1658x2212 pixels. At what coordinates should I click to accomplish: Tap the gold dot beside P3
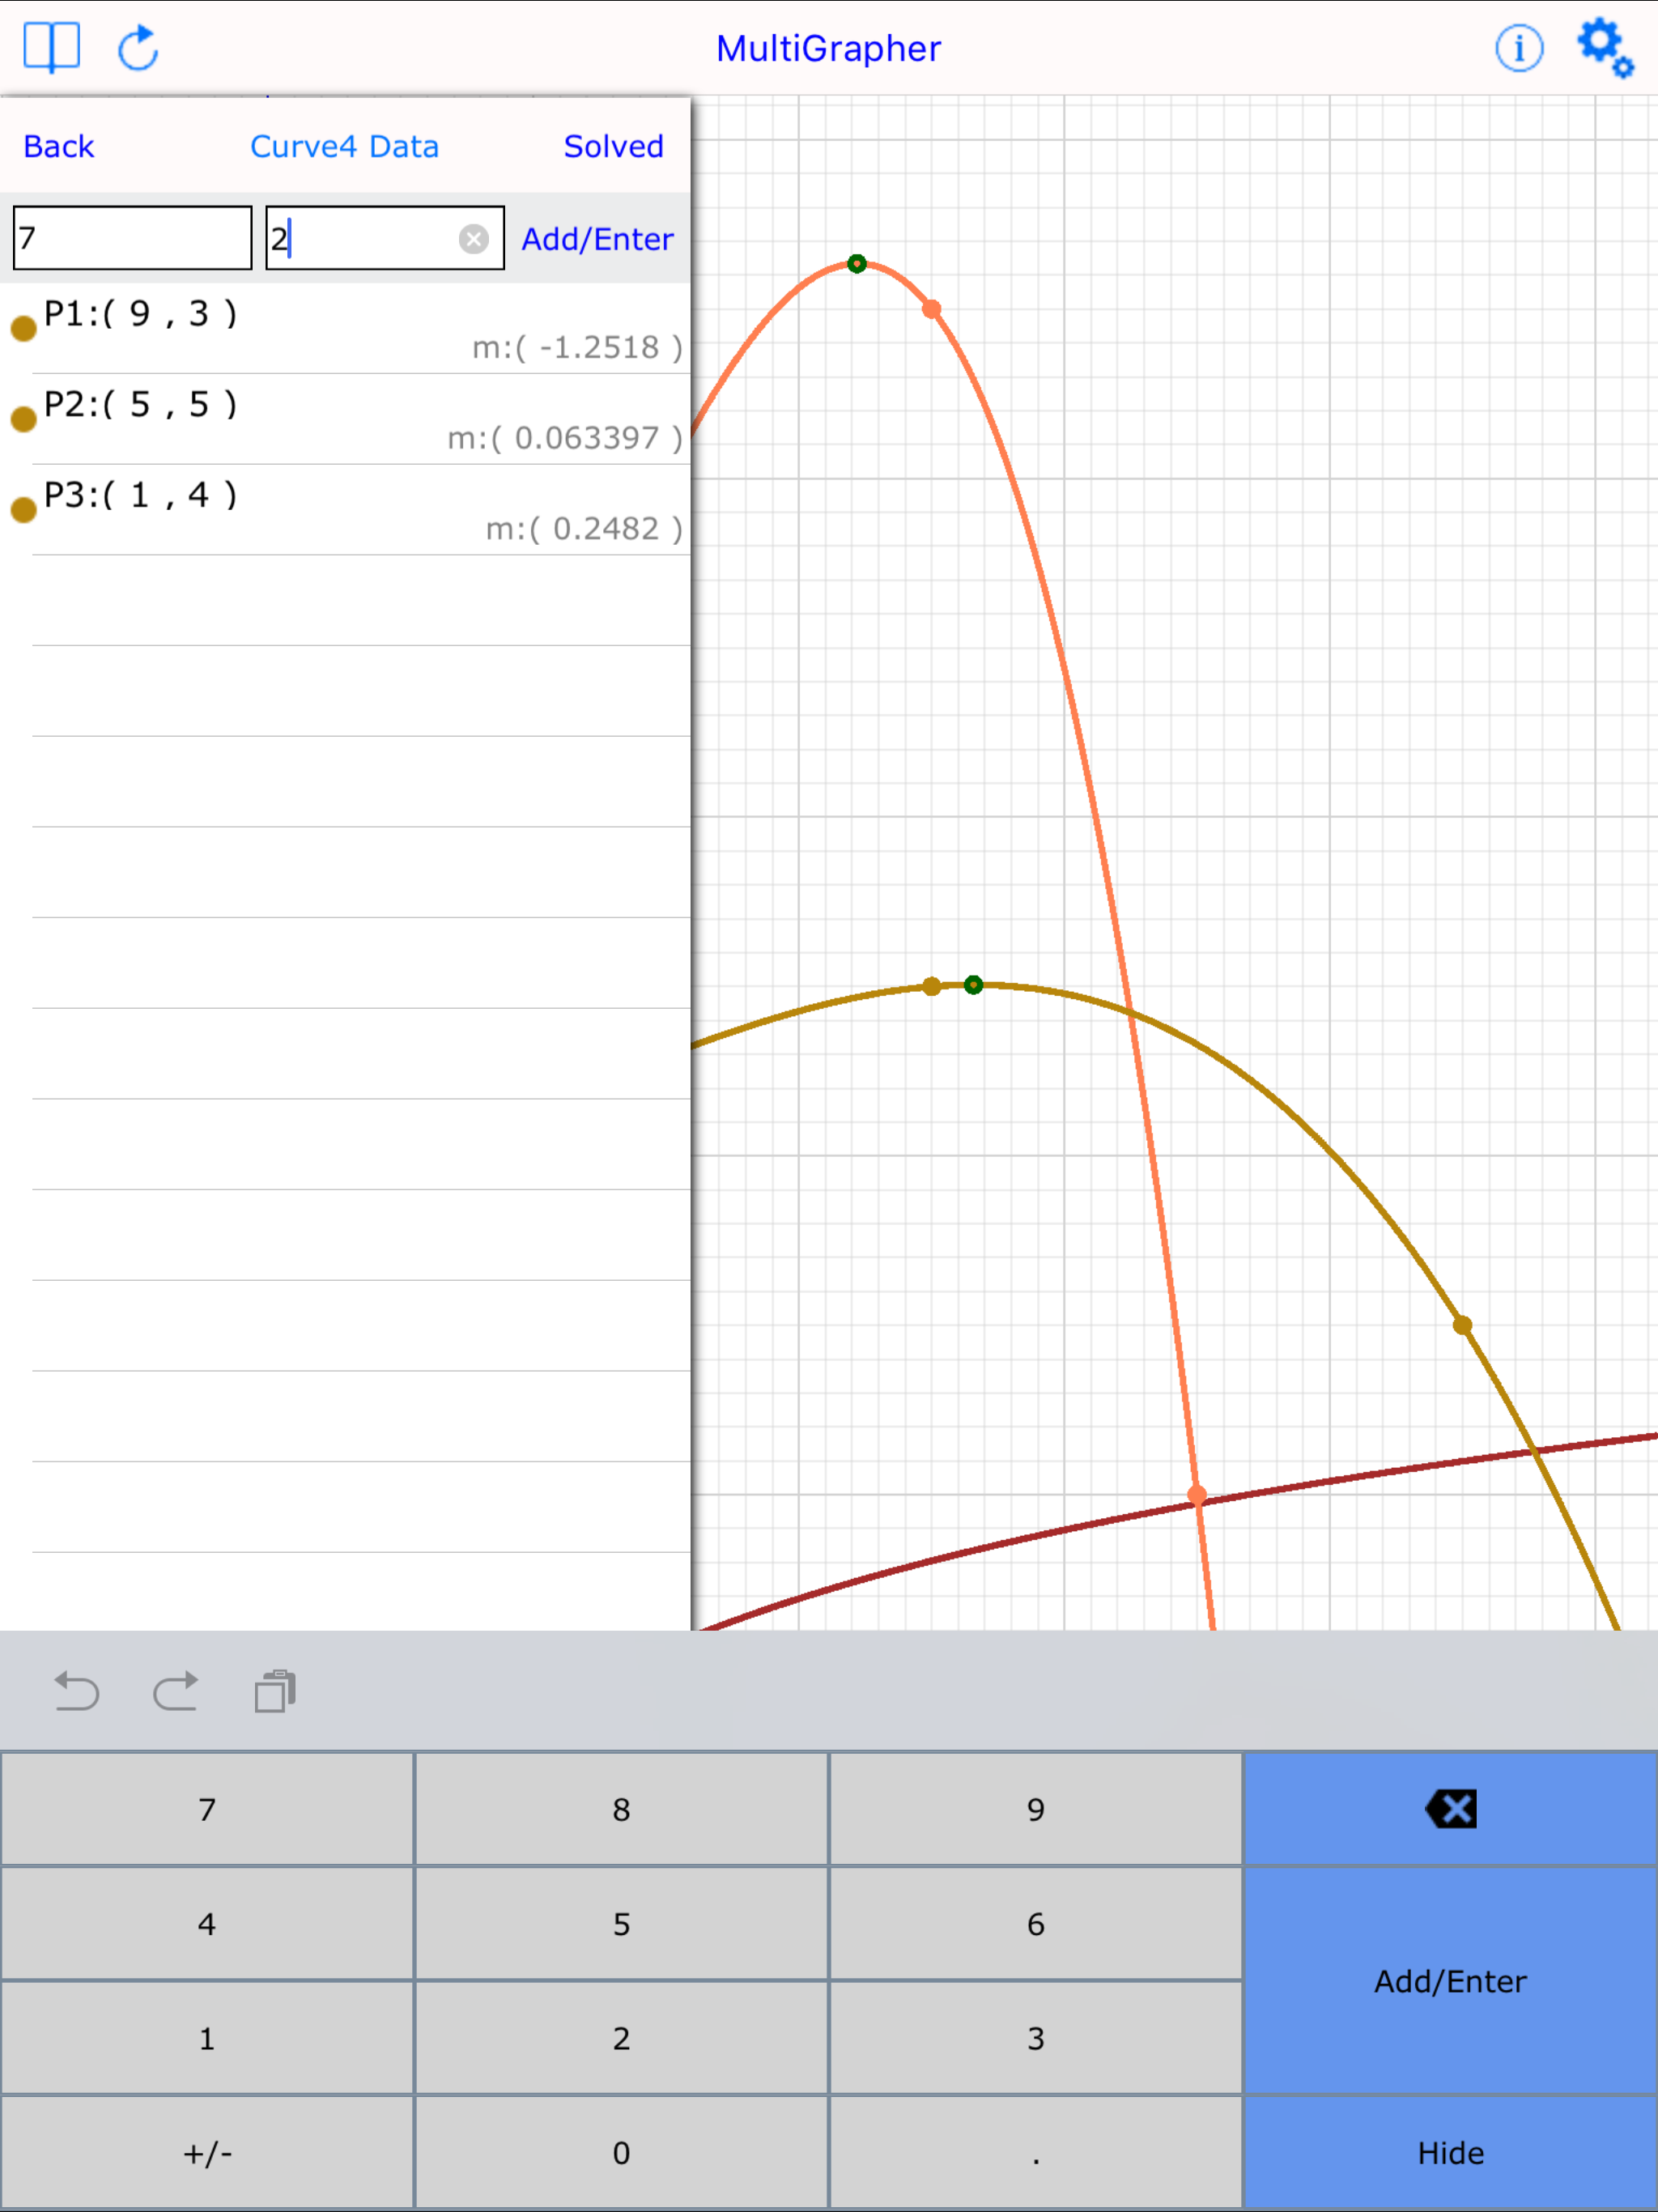click(x=23, y=510)
